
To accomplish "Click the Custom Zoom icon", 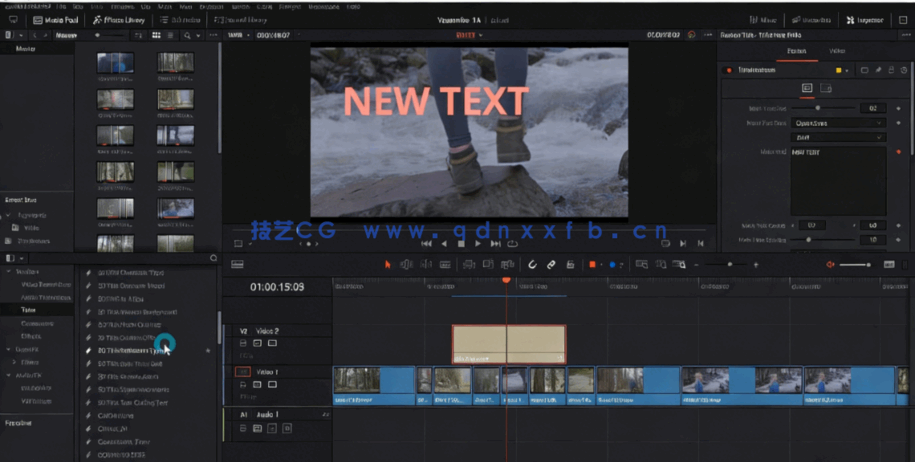I will click(x=679, y=265).
